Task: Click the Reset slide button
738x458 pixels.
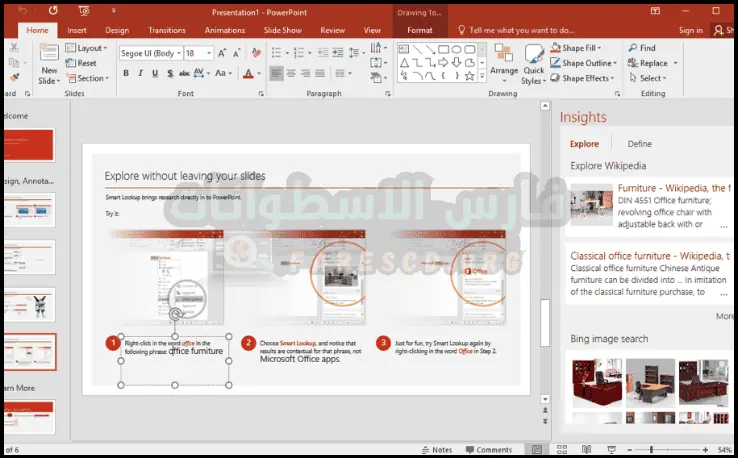Action: click(81, 63)
